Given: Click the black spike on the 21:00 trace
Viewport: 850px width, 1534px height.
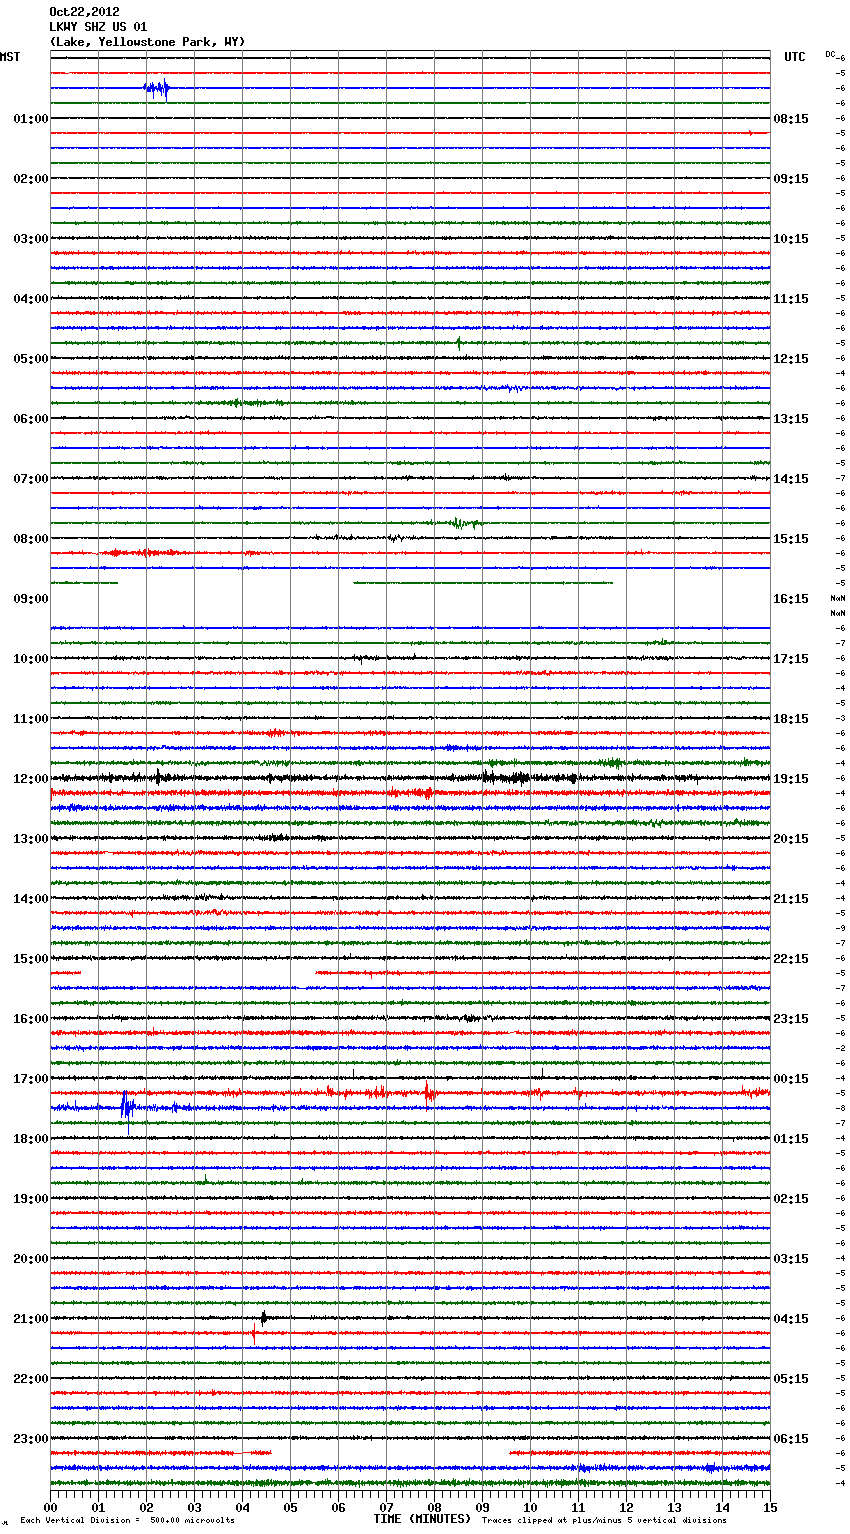Looking at the screenshot, I should point(263,1318).
